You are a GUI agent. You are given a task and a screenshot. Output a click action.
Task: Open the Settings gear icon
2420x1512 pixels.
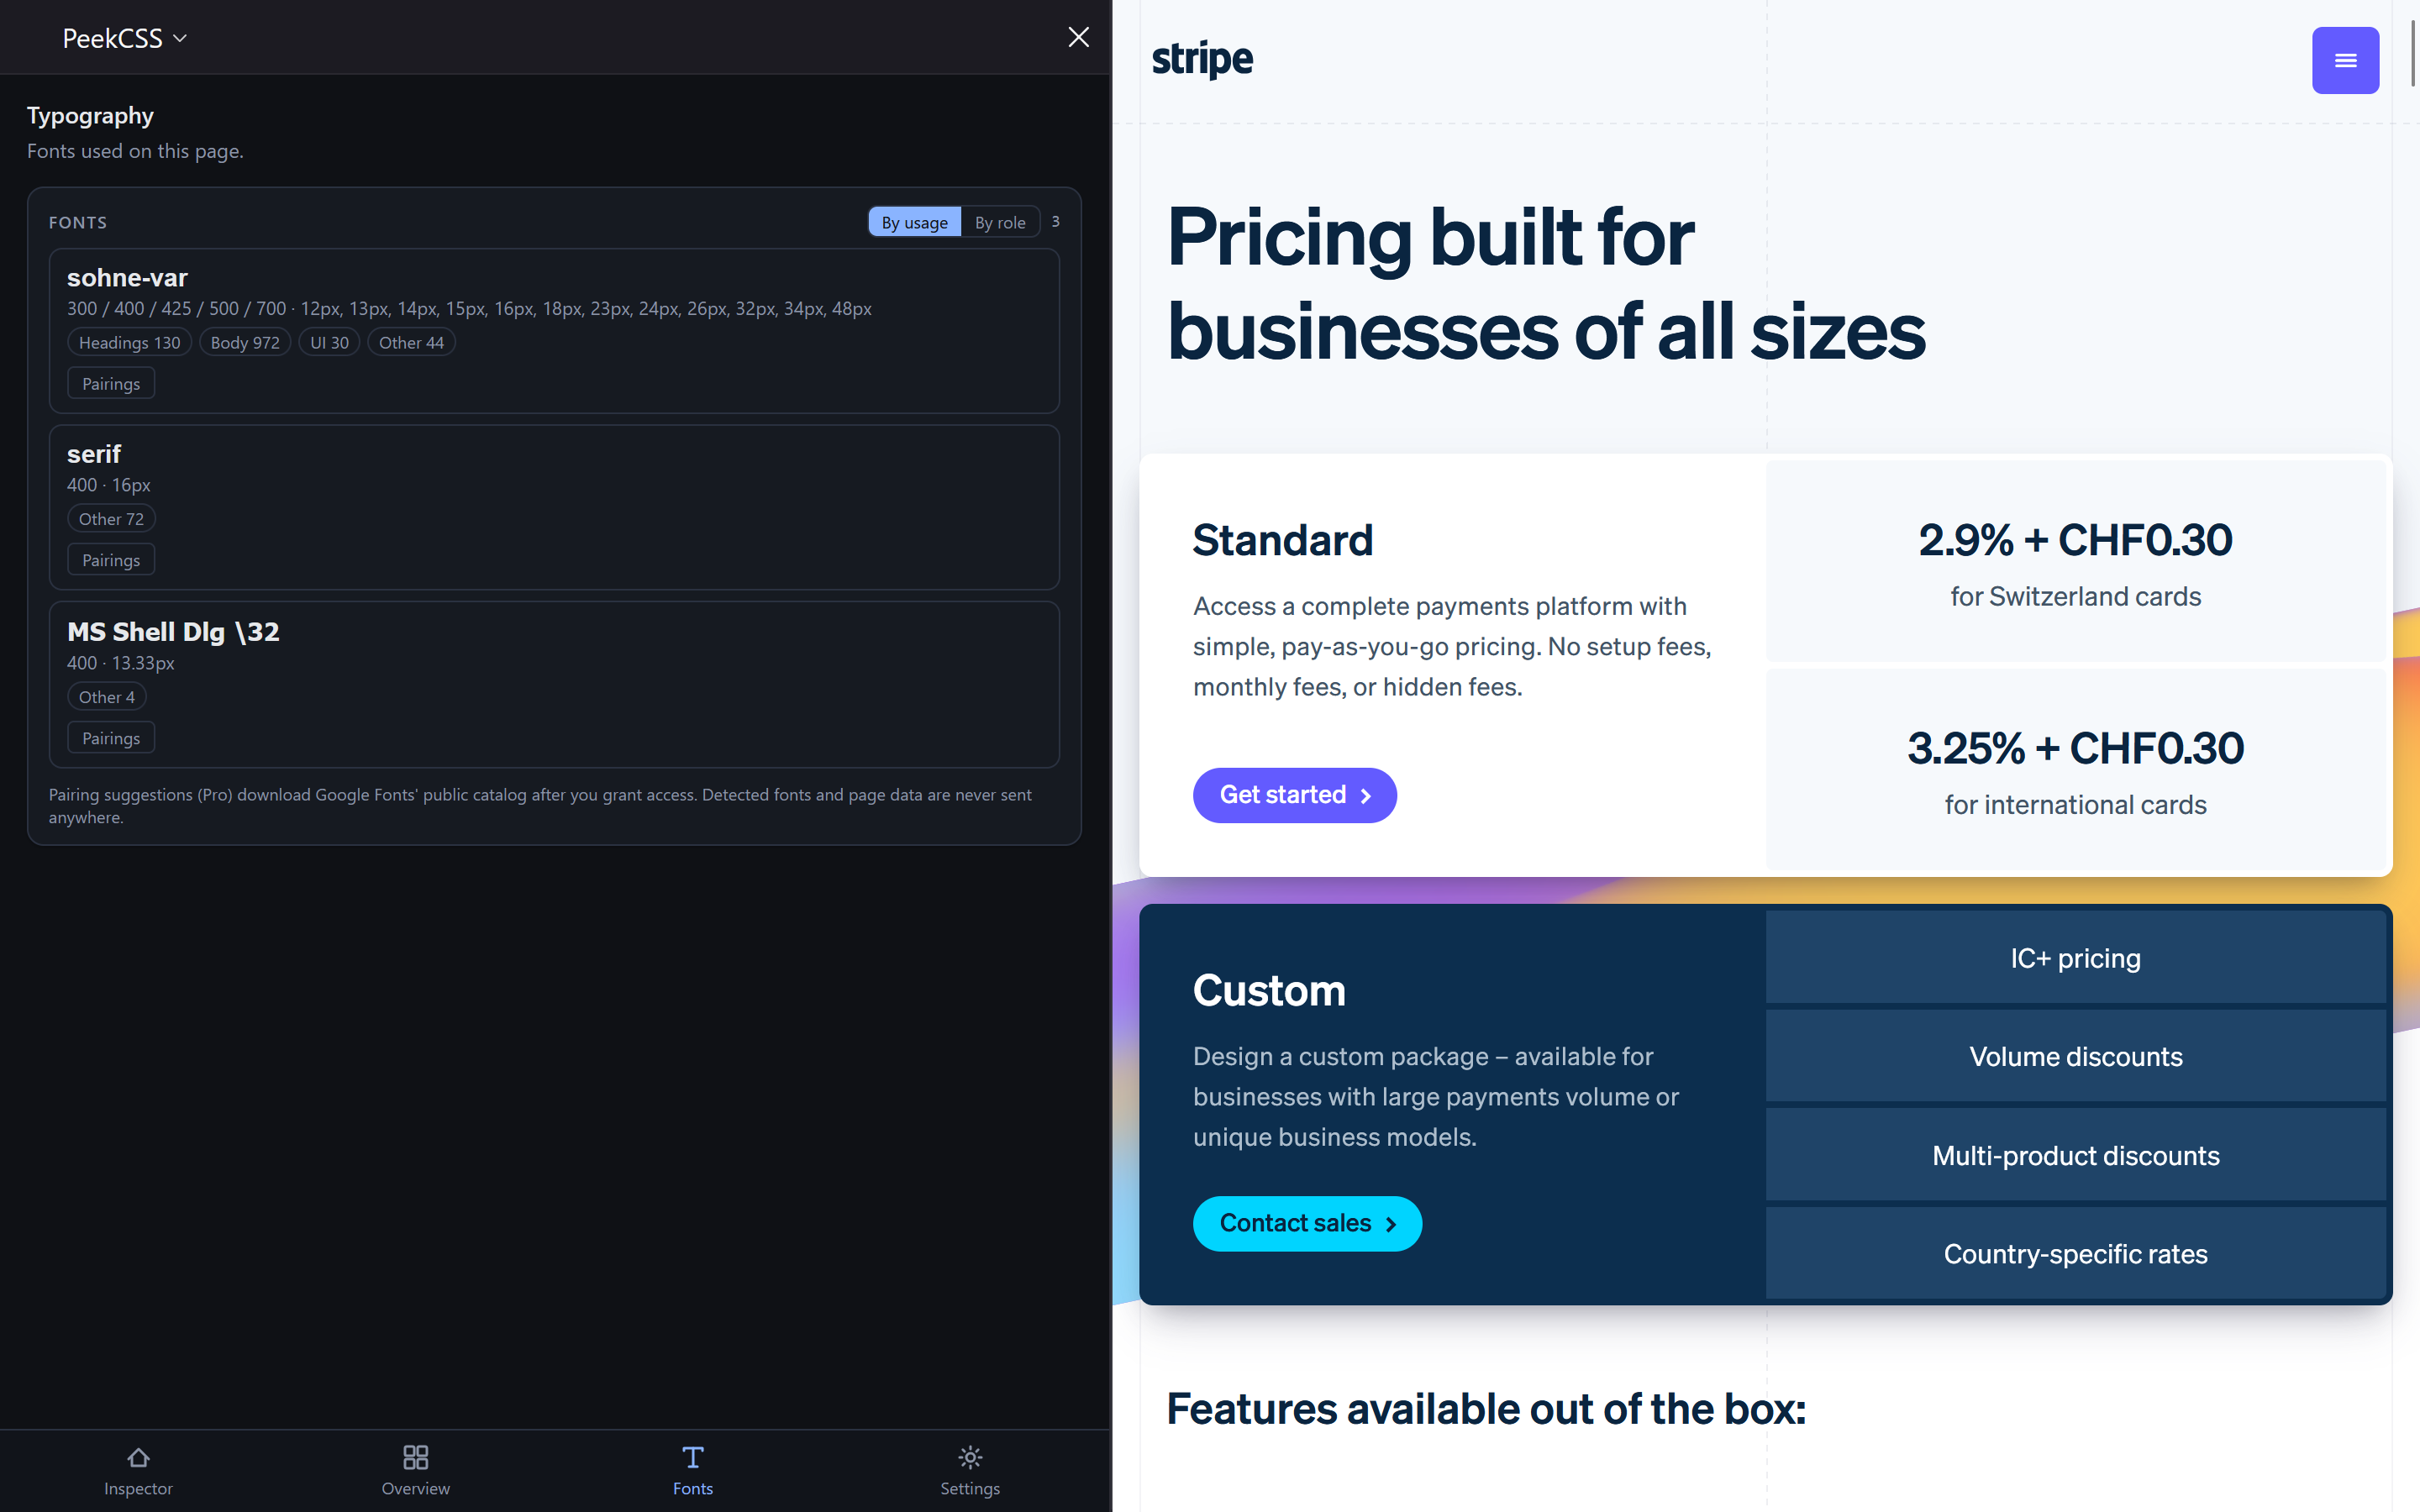(969, 1457)
